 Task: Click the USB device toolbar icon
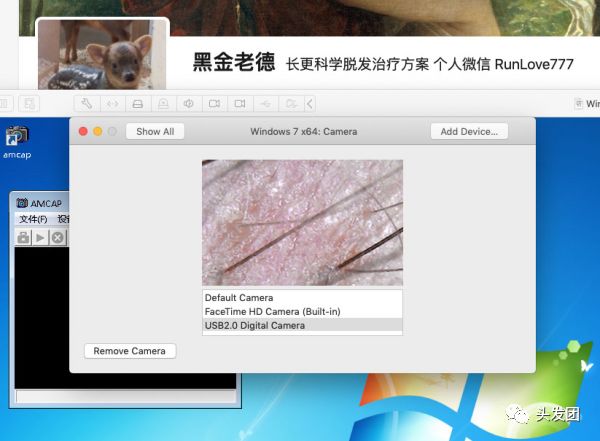coord(266,103)
